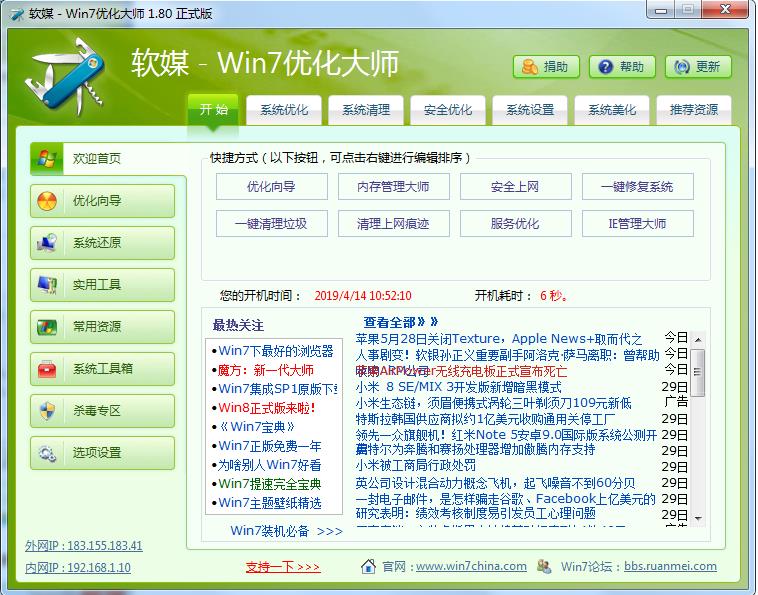Viewport: 758px width, 595px height.
Task: Click the 支持一下>>> link
Action: click(x=283, y=566)
